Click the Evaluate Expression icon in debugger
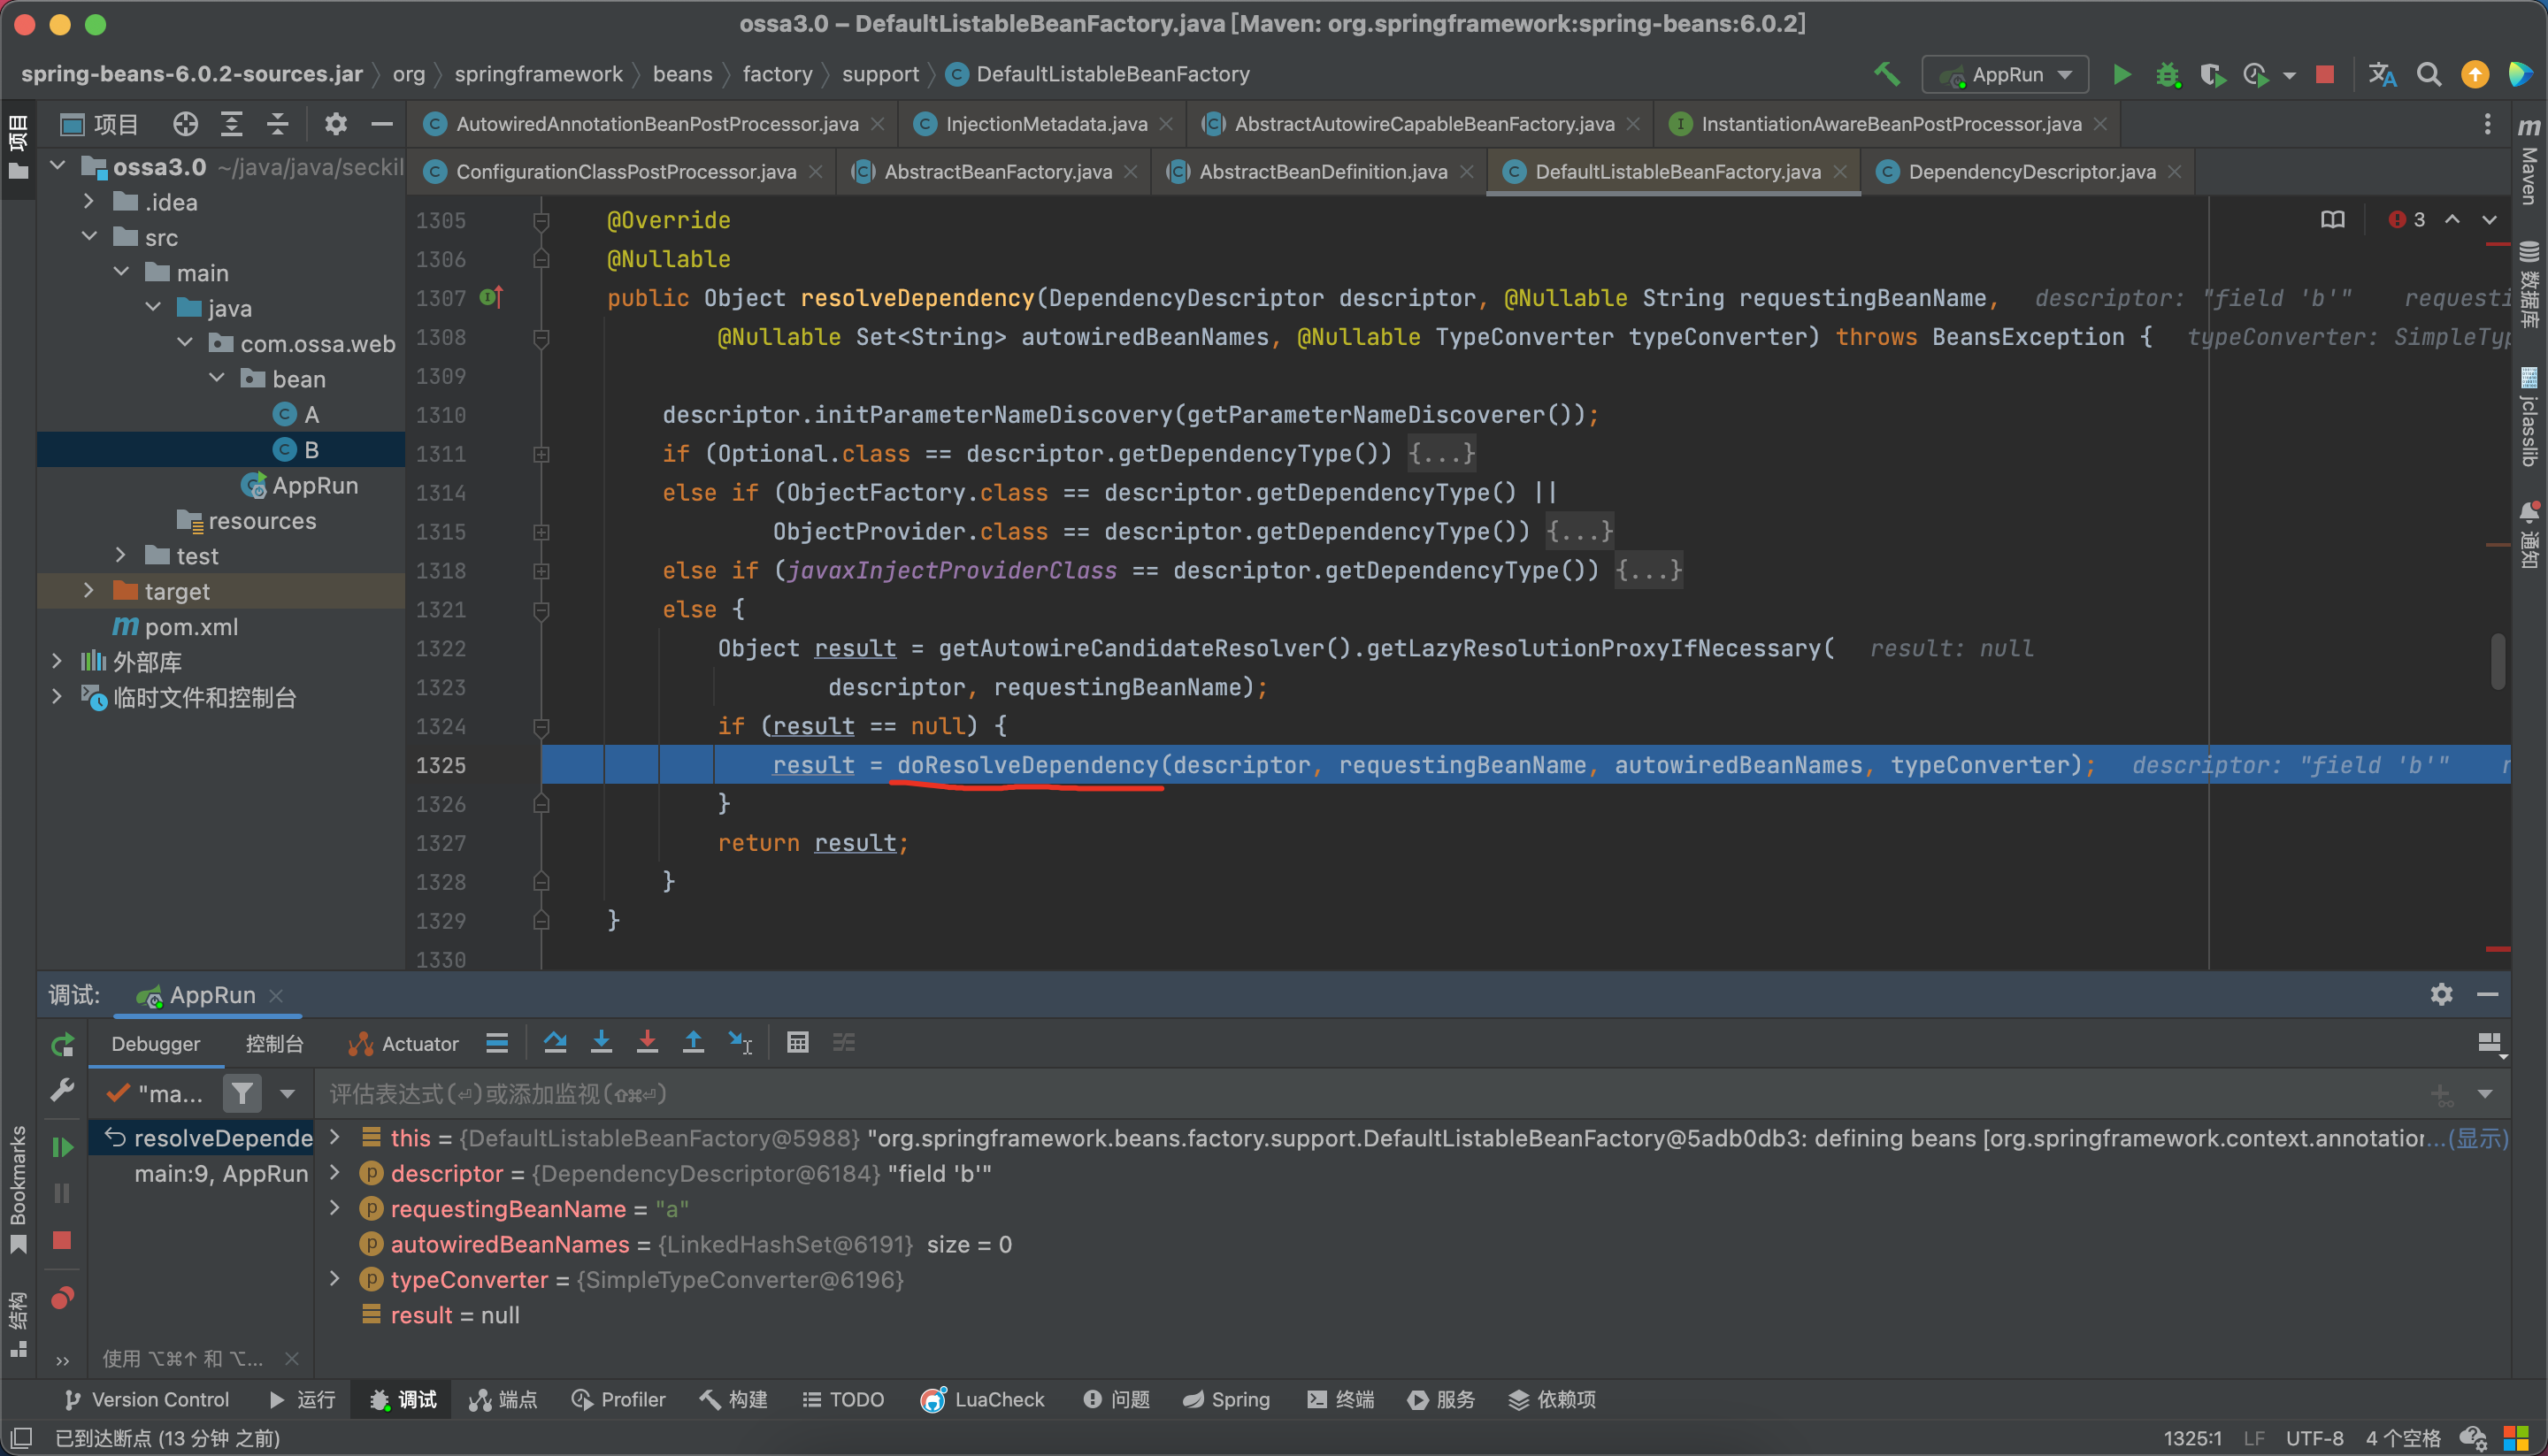This screenshot has width=2548, height=1456. tap(796, 1043)
